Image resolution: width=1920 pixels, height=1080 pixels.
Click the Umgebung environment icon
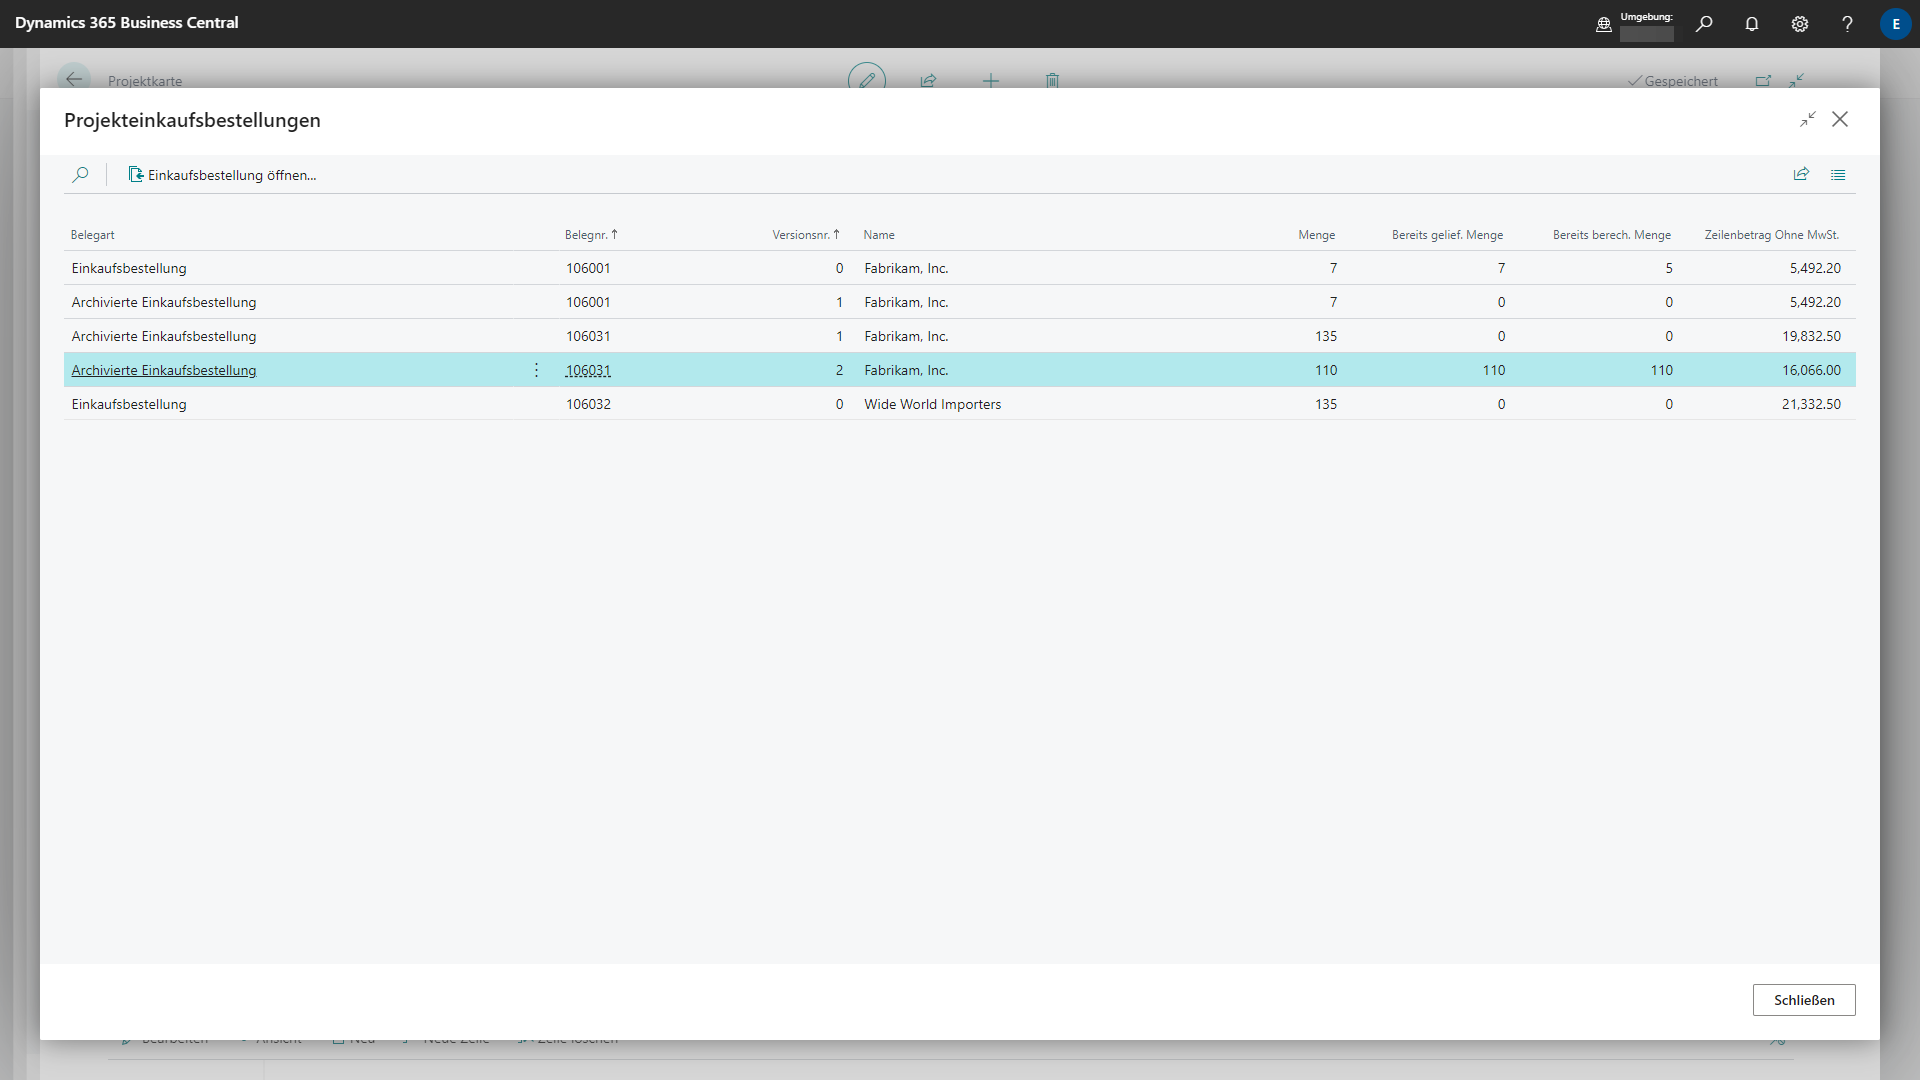pyautogui.click(x=1604, y=24)
